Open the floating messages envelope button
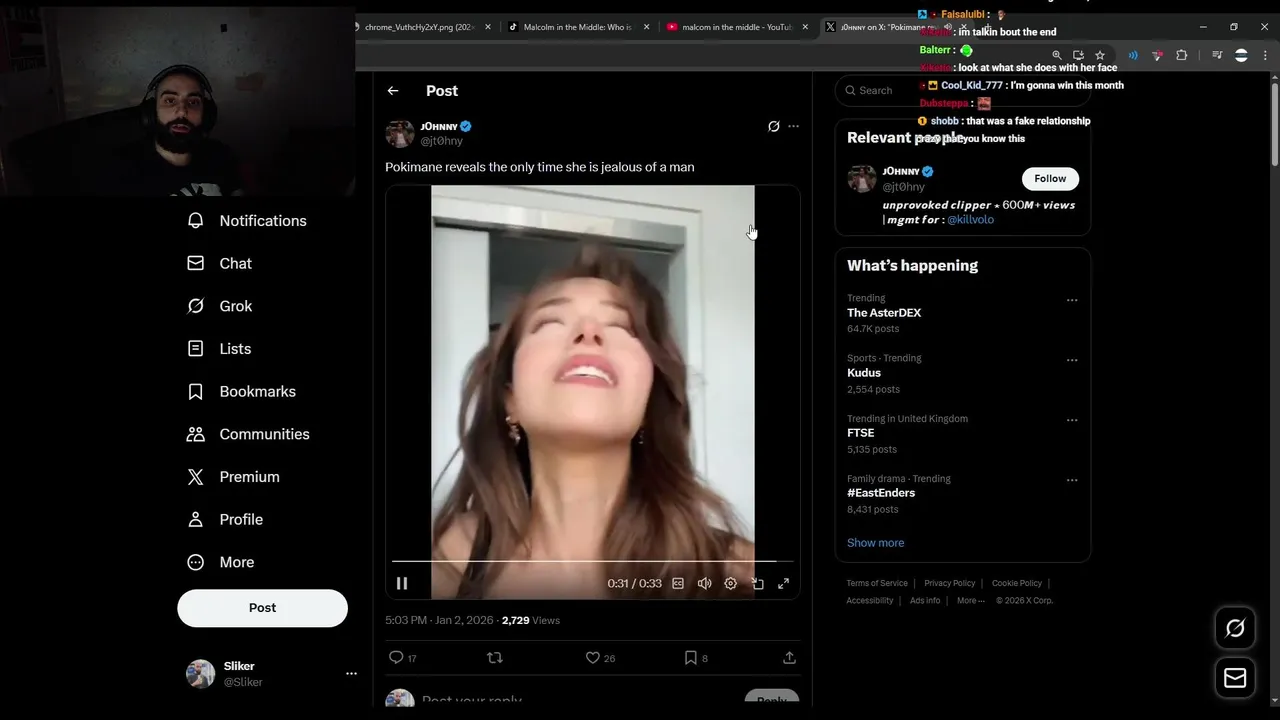The width and height of the screenshot is (1280, 720). click(1235, 678)
